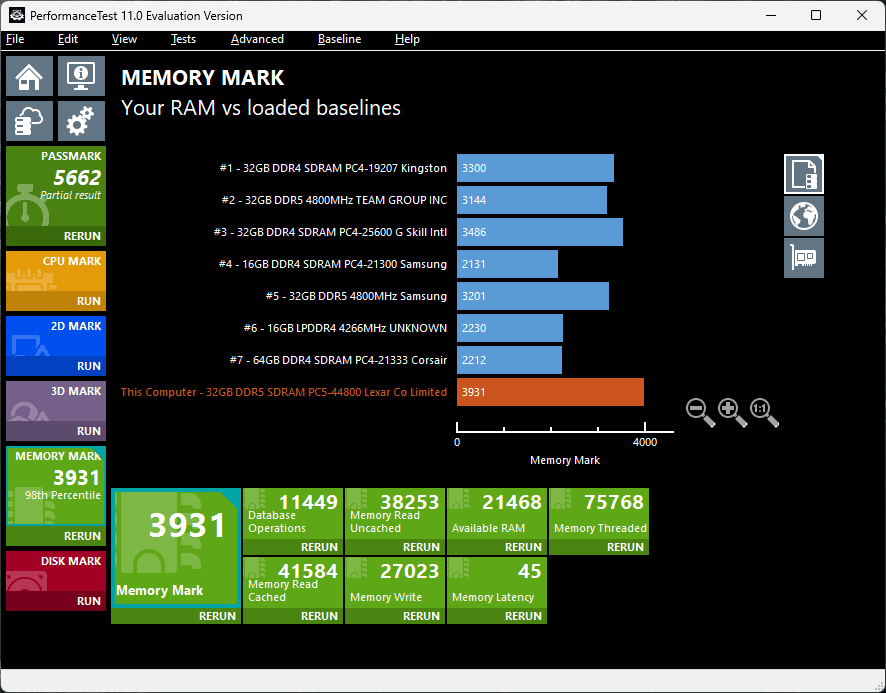Click the baseline document chart icon
The height and width of the screenshot is (693, 886).
tap(804, 174)
